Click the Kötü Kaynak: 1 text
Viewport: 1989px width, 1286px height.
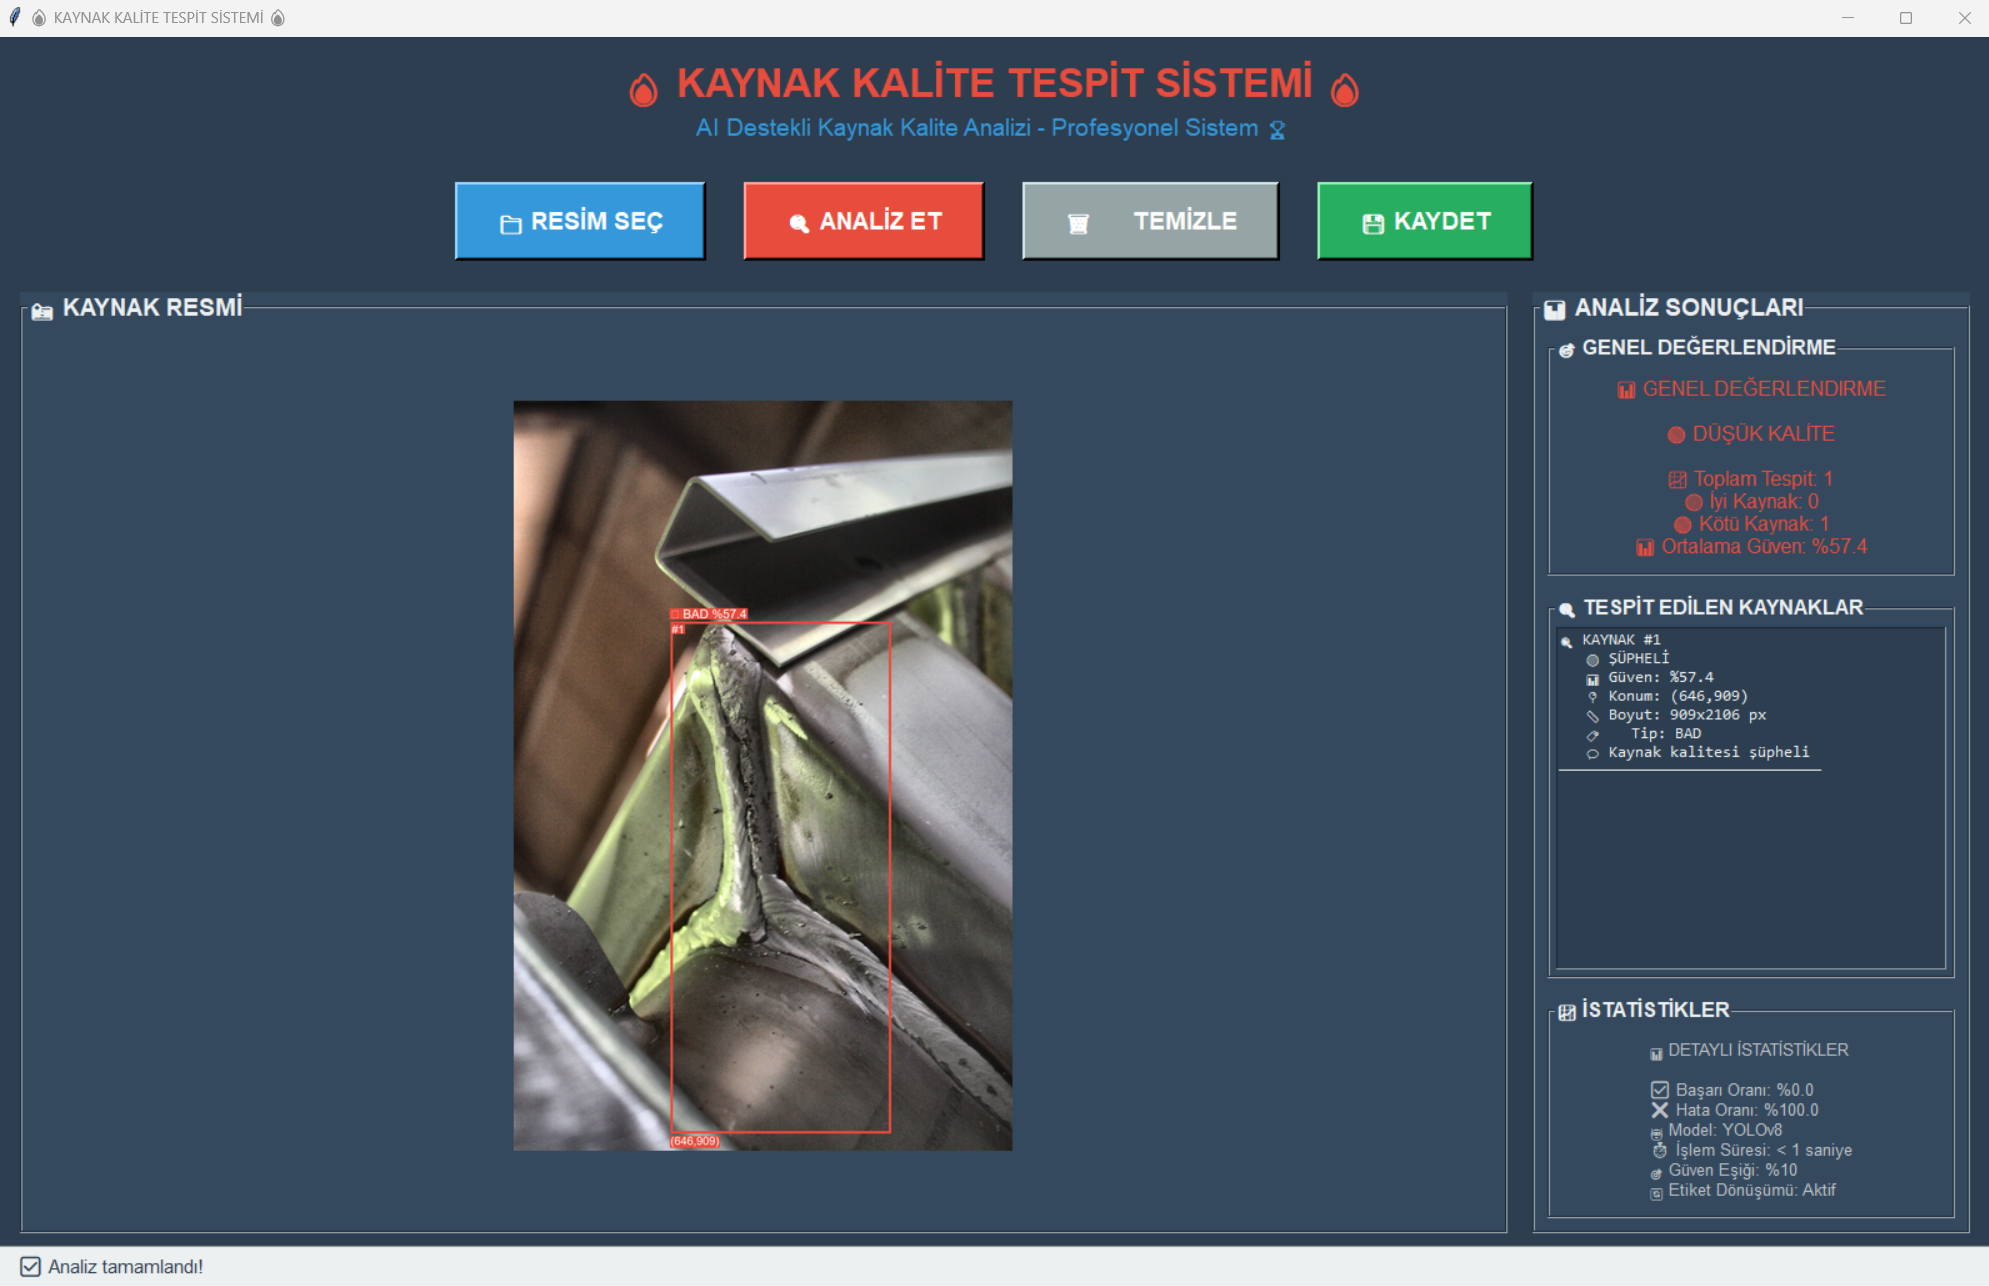[1763, 524]
